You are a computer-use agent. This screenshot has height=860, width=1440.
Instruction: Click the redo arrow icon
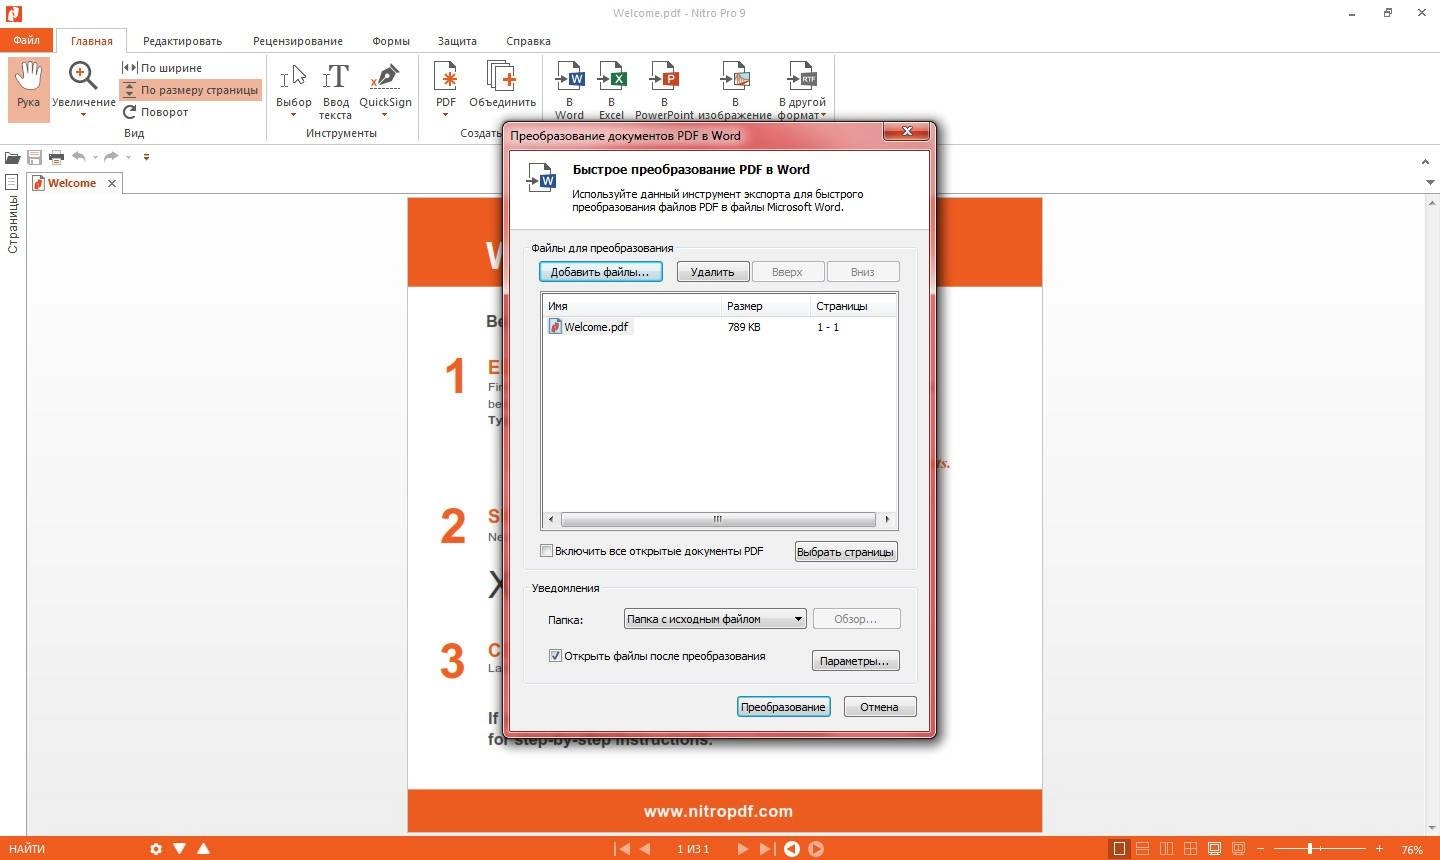tap(111, 156)
